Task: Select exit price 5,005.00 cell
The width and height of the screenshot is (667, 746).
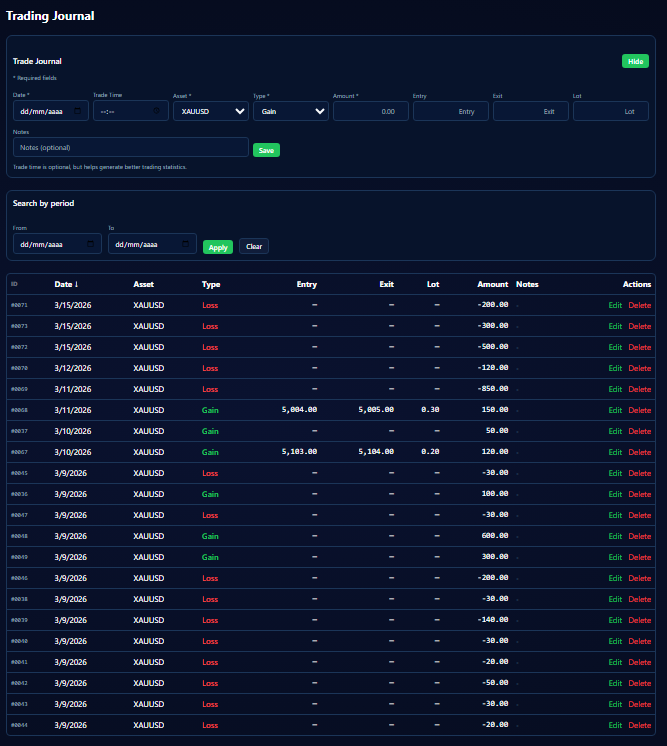Action: coord(376,409)
